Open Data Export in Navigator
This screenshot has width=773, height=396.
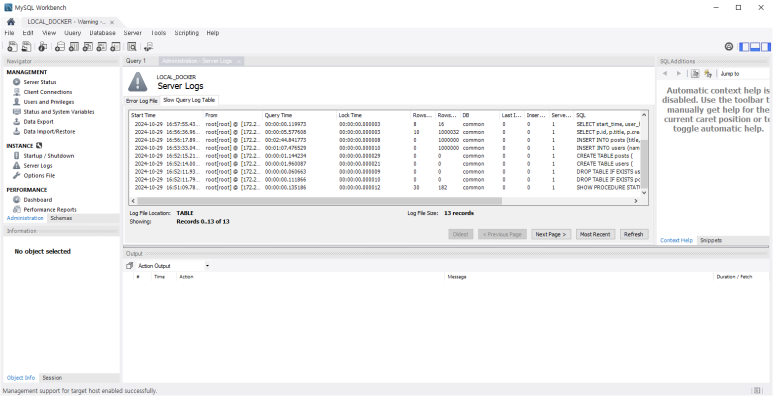(x=38, y=122)
